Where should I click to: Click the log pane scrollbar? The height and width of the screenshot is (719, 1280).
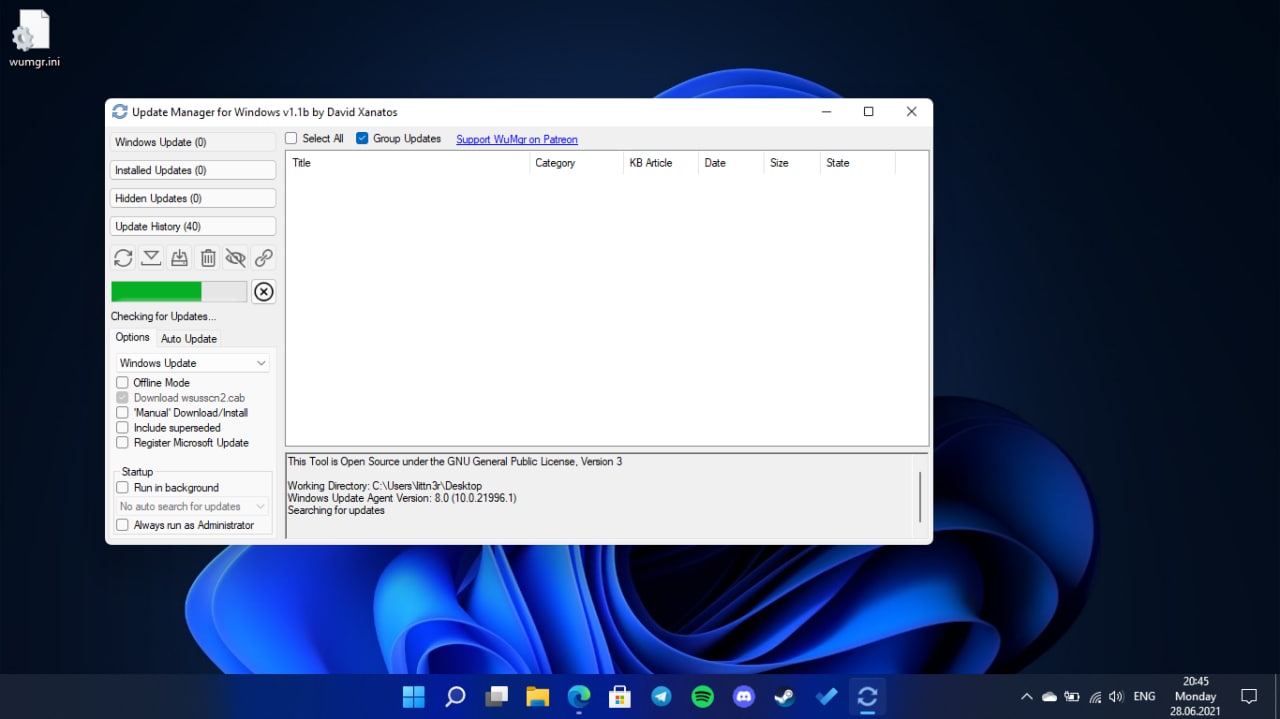[920, 496]
